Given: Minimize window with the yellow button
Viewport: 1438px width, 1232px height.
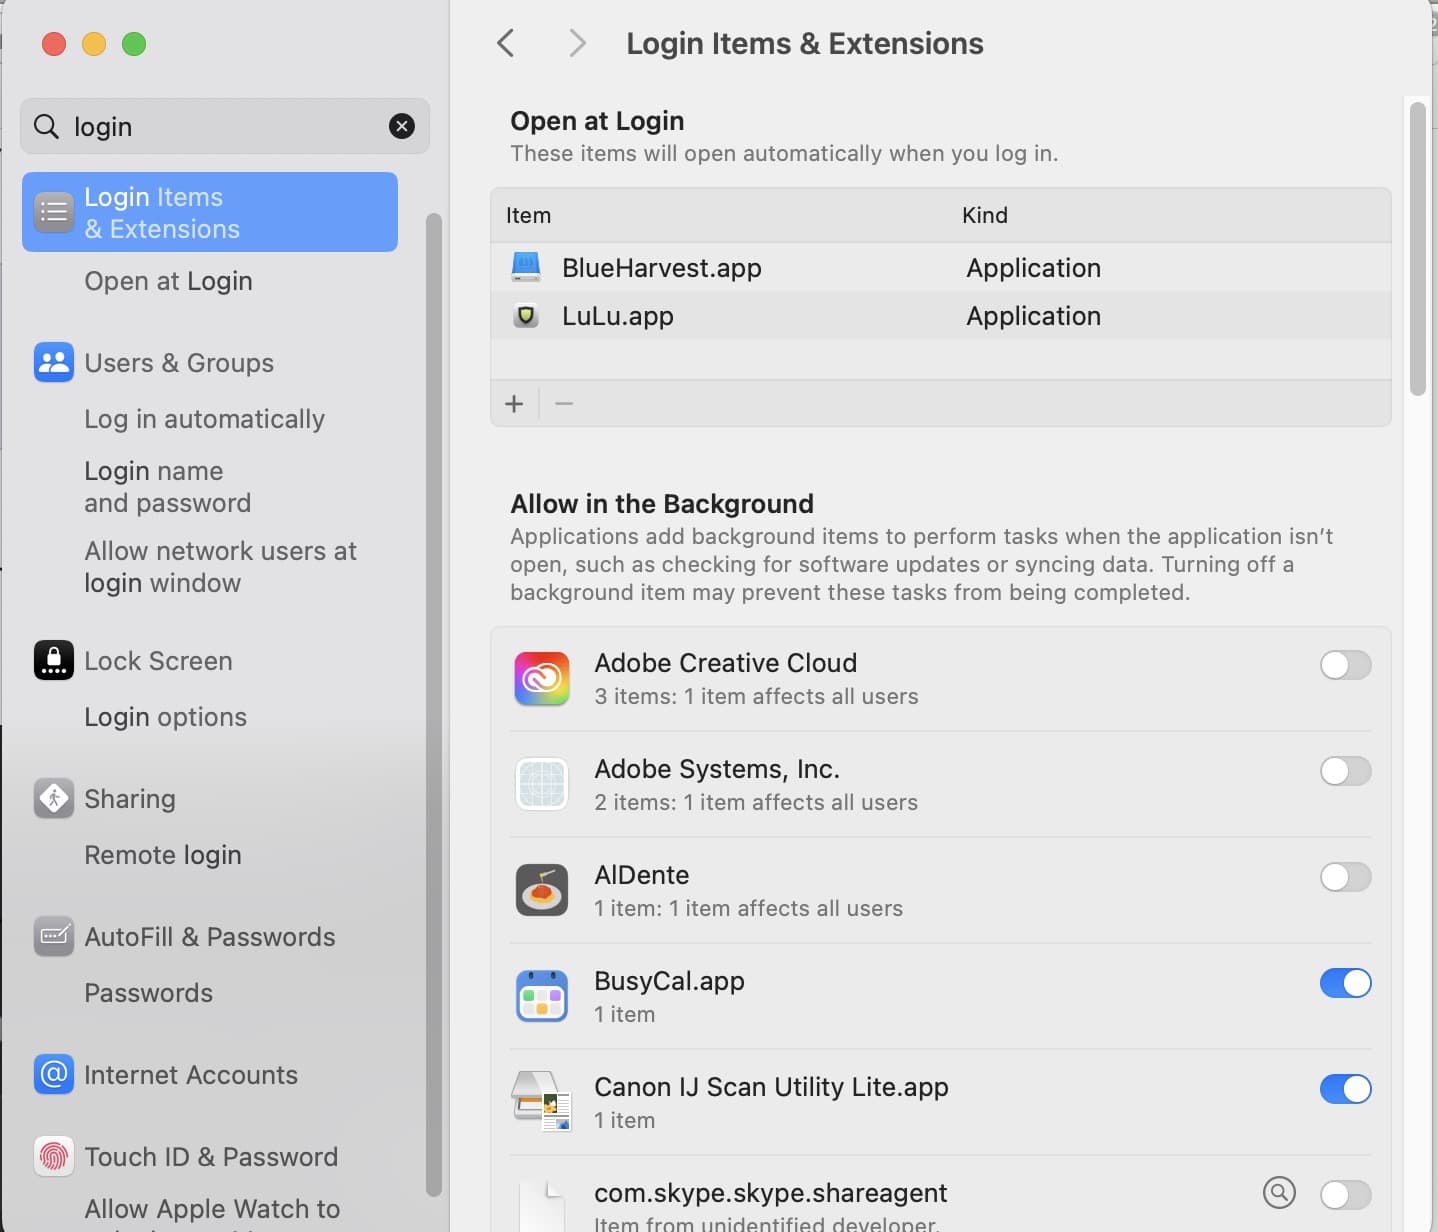Looking at the screenshot, I should tap(94, 44).
